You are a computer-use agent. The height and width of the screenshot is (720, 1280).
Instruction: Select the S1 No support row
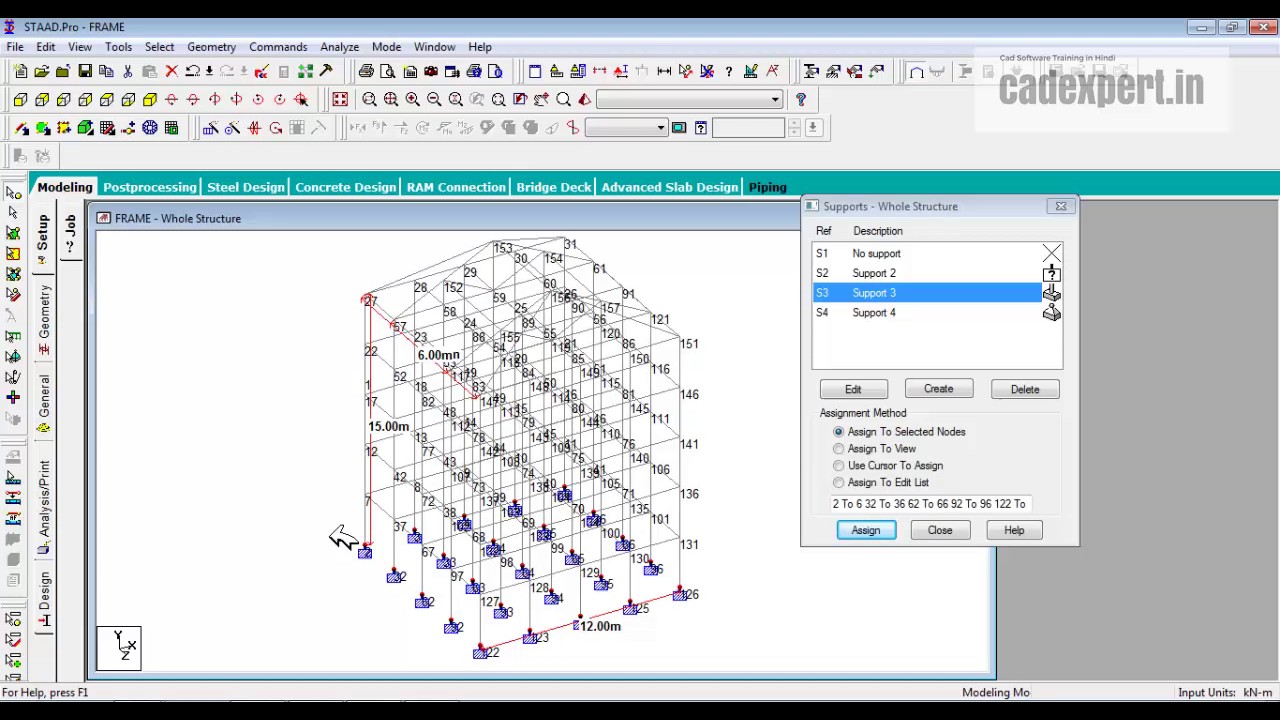click(x=937, y=254)
